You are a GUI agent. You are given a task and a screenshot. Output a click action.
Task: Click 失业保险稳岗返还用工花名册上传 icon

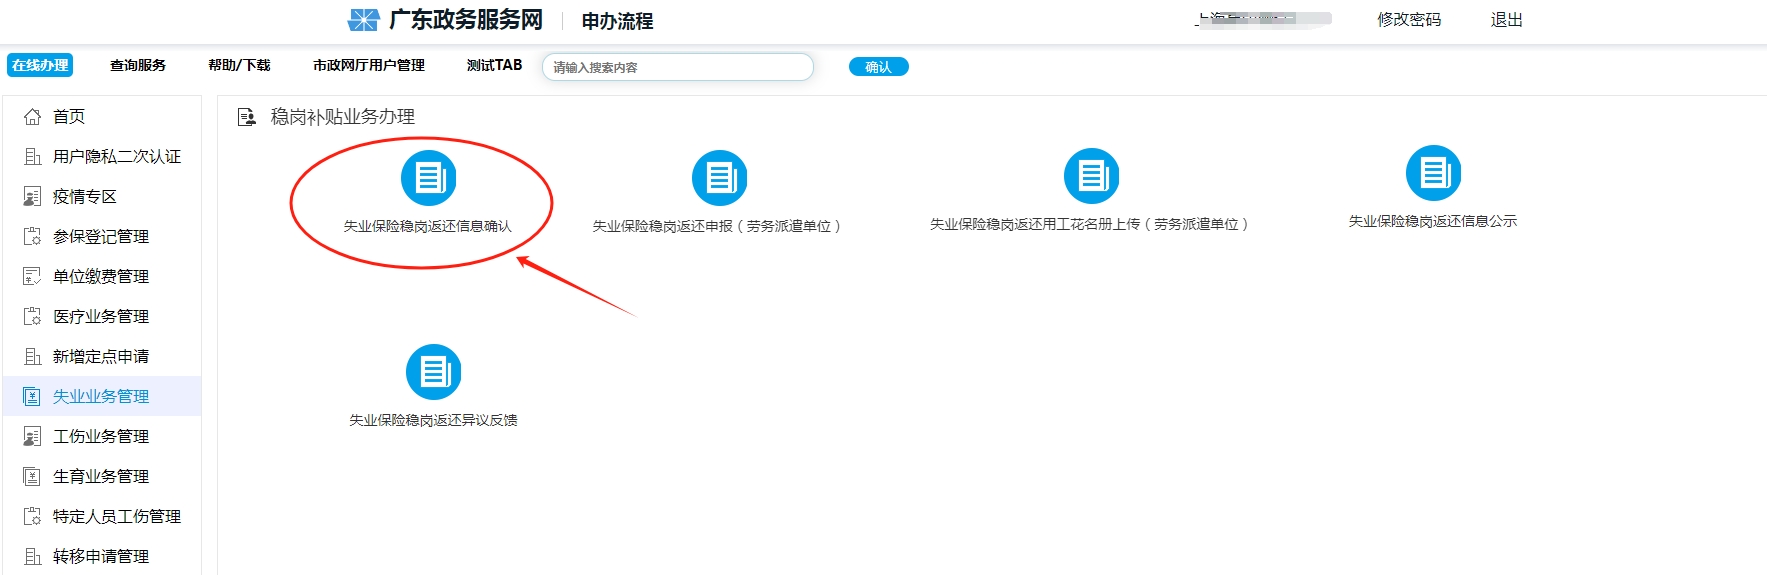click(1091, 176)
